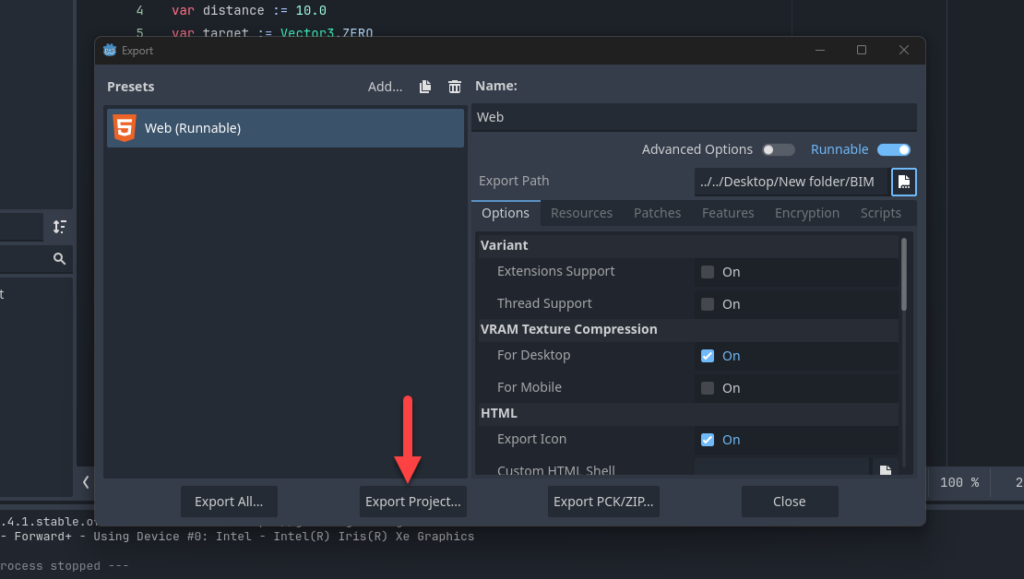The width and height of the screenshot is (1024, 579).
Task: Enable Thread Support checkbox
Action: 707,304
